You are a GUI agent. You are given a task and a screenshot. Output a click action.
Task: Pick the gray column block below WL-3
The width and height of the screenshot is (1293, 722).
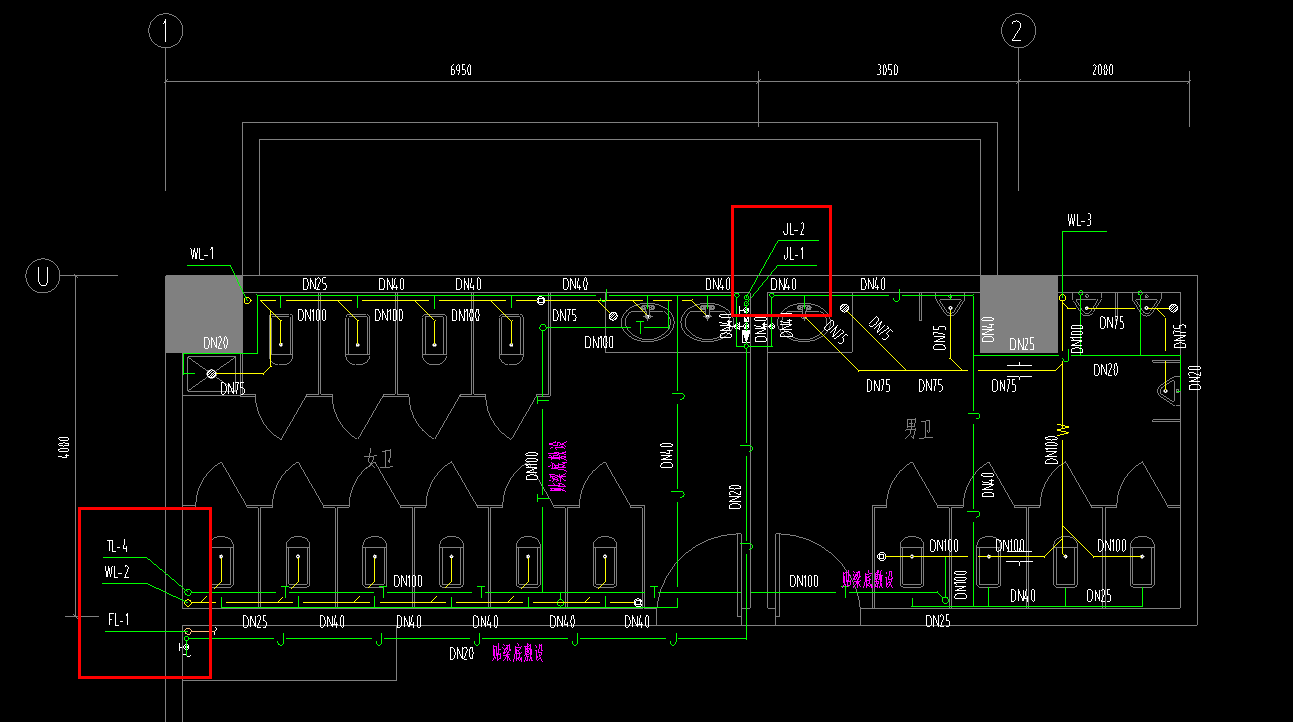tap(1018, 314)
